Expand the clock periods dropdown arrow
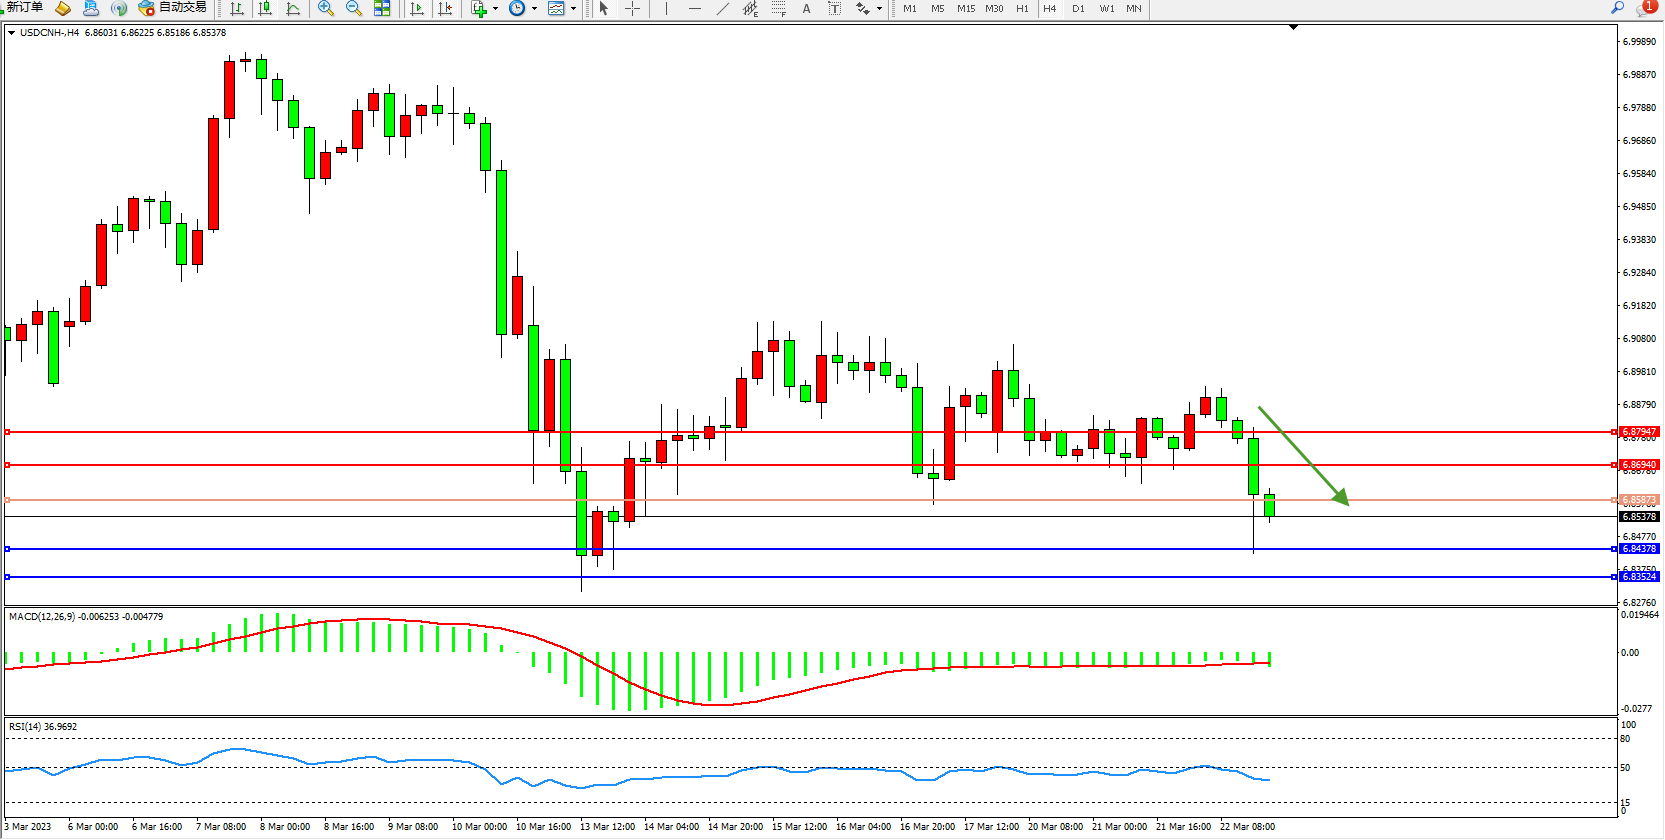The height and width of the screenshot is (840, 1665). (x=534, y=8)
